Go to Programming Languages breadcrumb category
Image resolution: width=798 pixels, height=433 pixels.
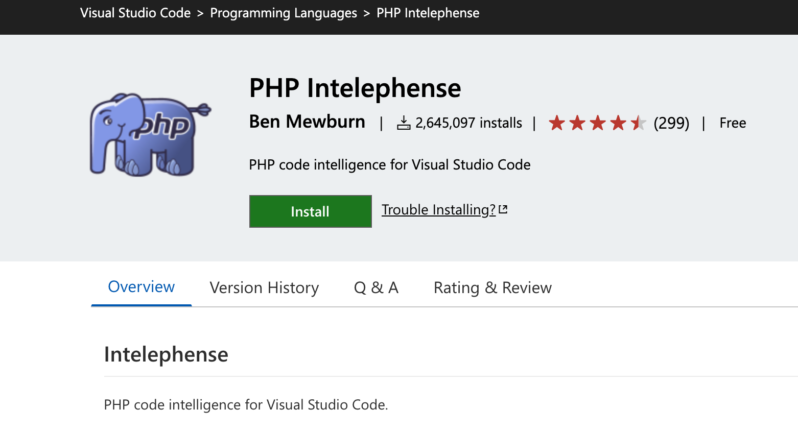283,13
